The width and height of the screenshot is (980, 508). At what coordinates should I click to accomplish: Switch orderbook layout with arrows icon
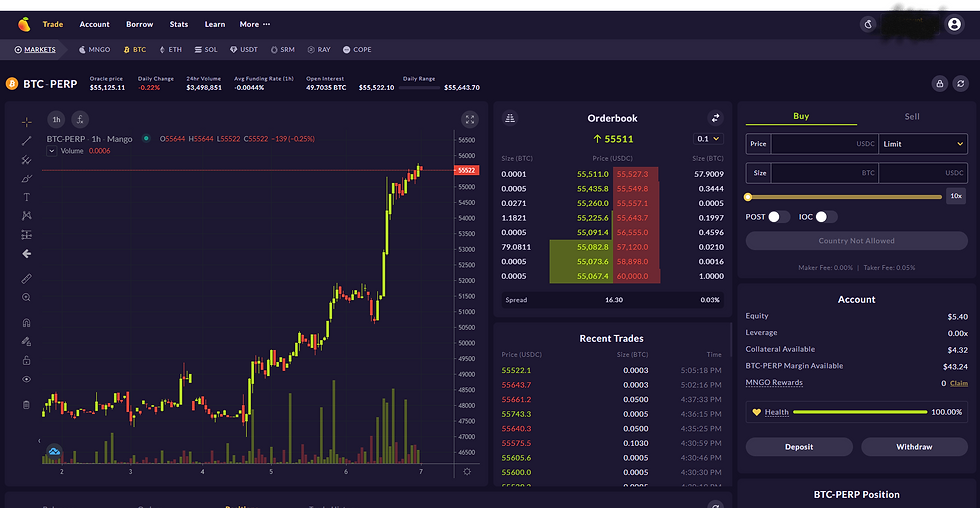[715, 118]
